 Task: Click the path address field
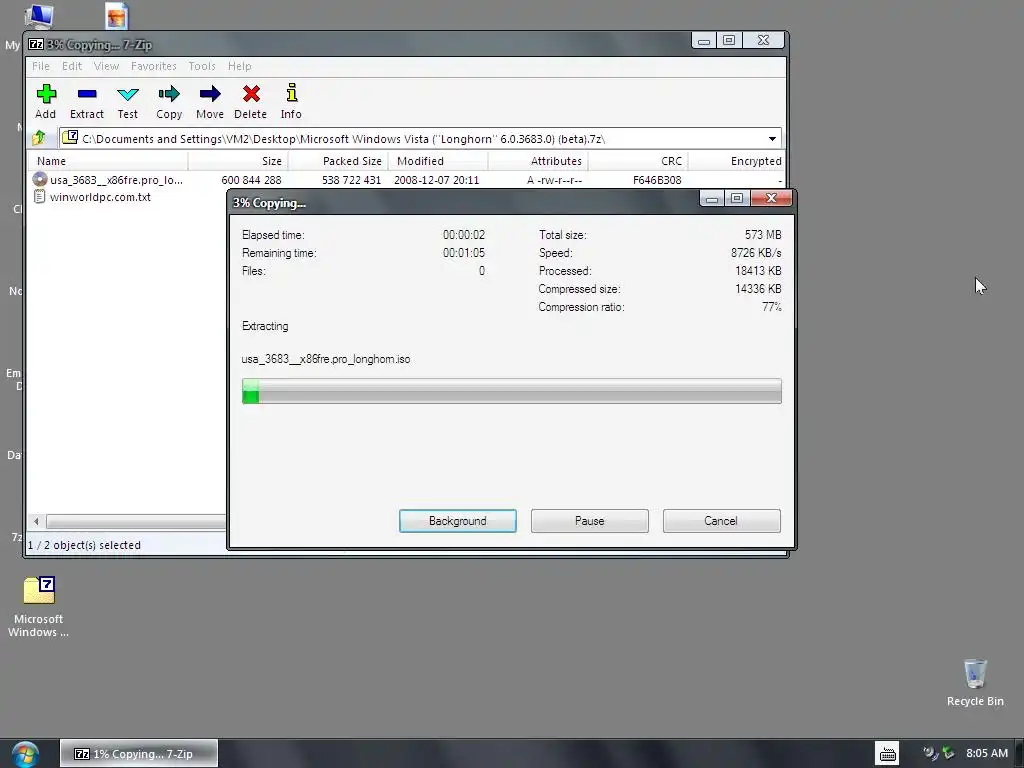418,138
